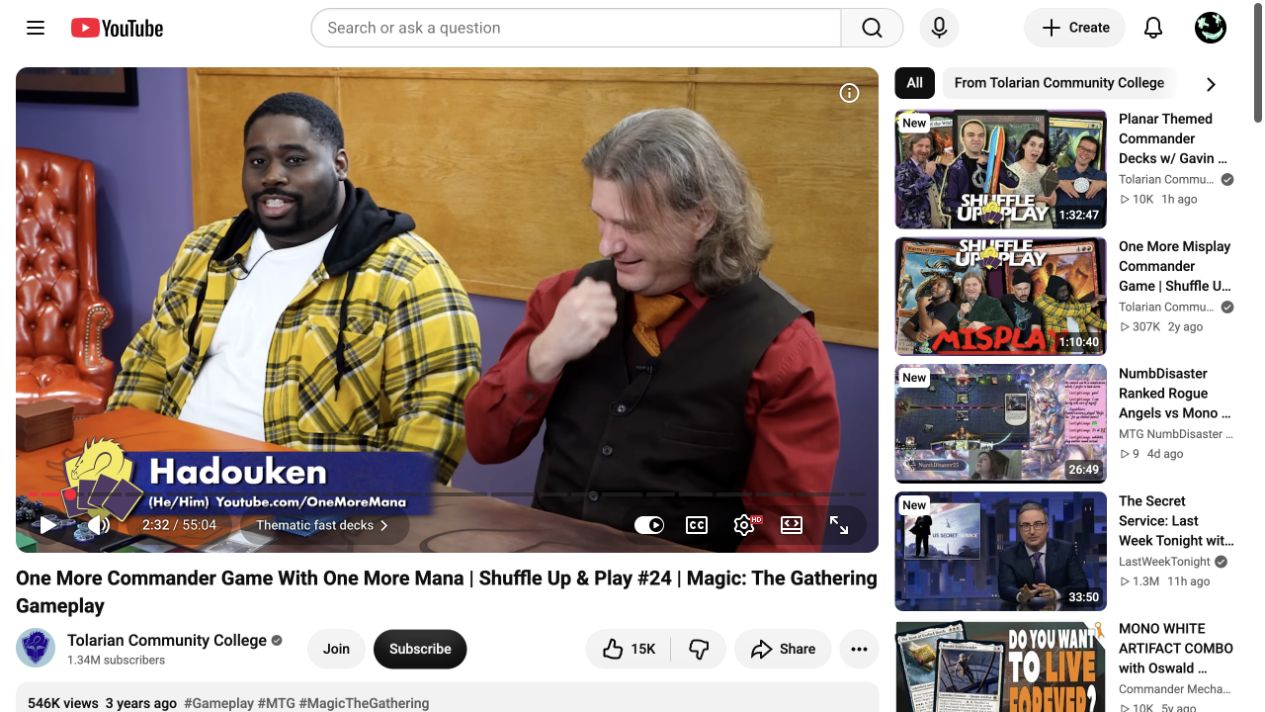
Task: Switch to theater mode
Action: click(x=791, y=525)
